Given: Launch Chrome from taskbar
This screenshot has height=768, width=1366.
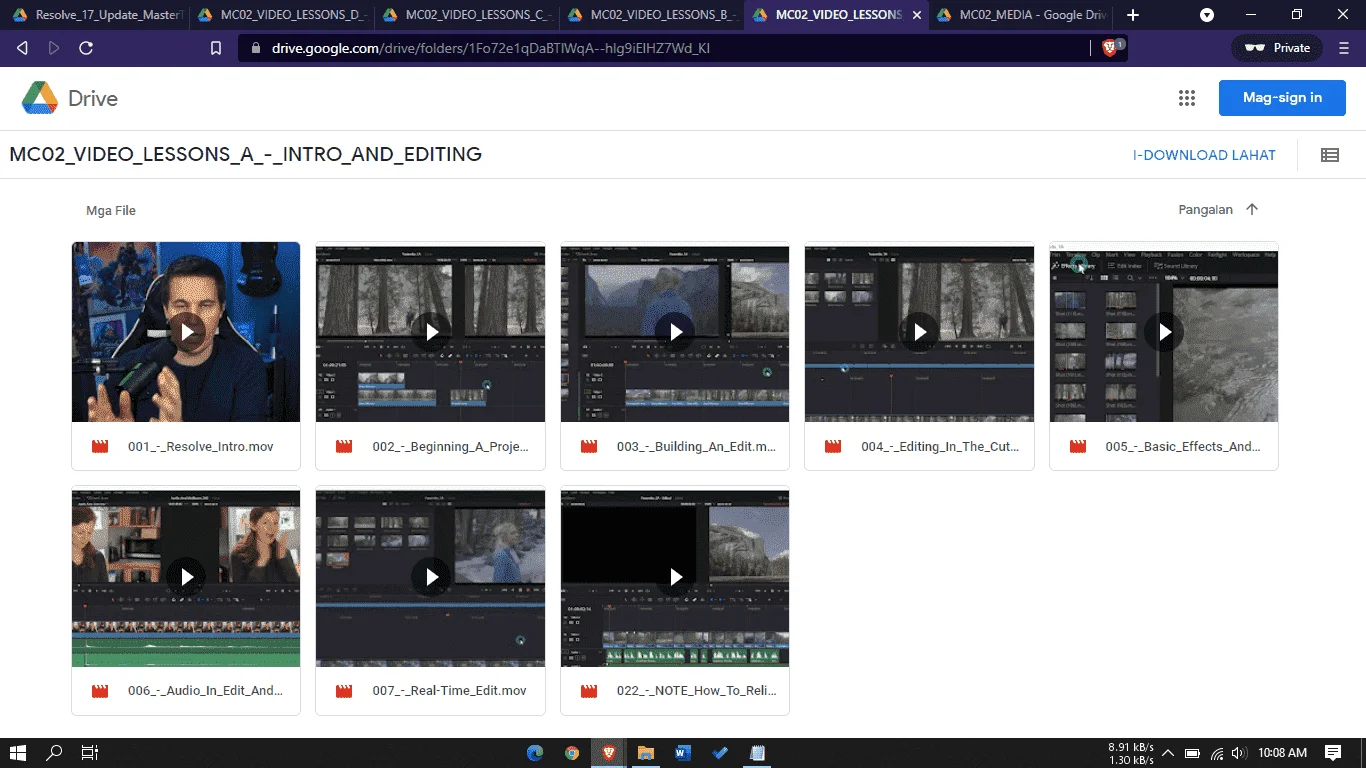Looking at the screenshot, I should click(572, 753).
